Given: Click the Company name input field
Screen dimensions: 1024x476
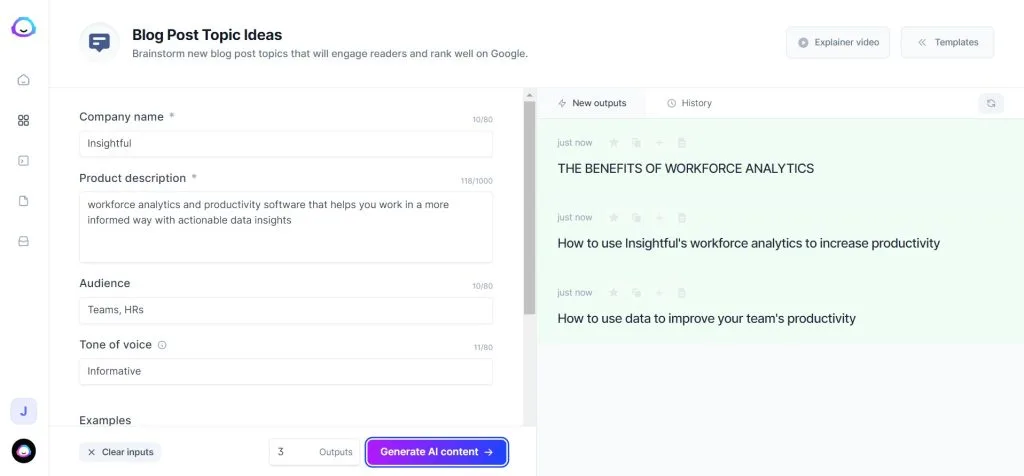Looking at the screenshot, I should (286, 144).
